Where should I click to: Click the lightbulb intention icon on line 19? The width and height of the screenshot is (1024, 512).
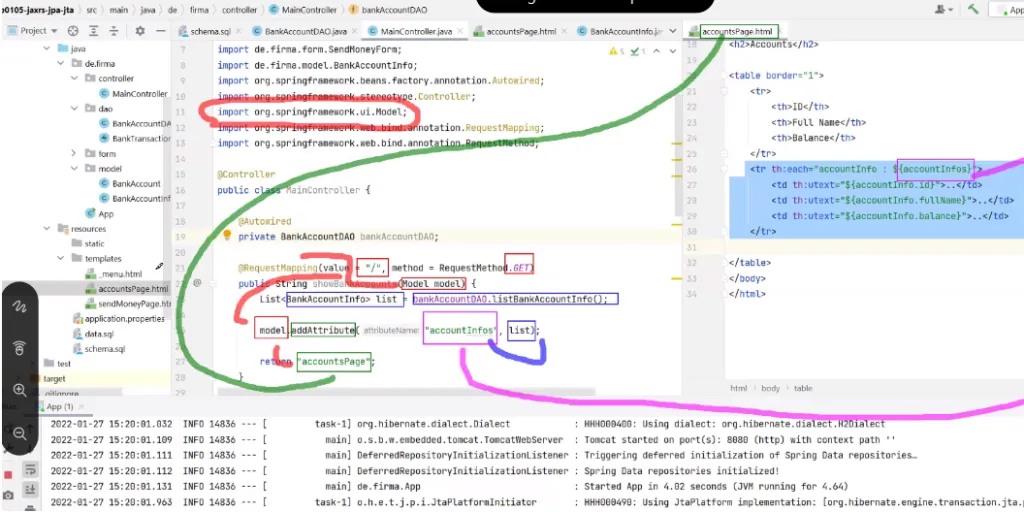coord(227,235)
